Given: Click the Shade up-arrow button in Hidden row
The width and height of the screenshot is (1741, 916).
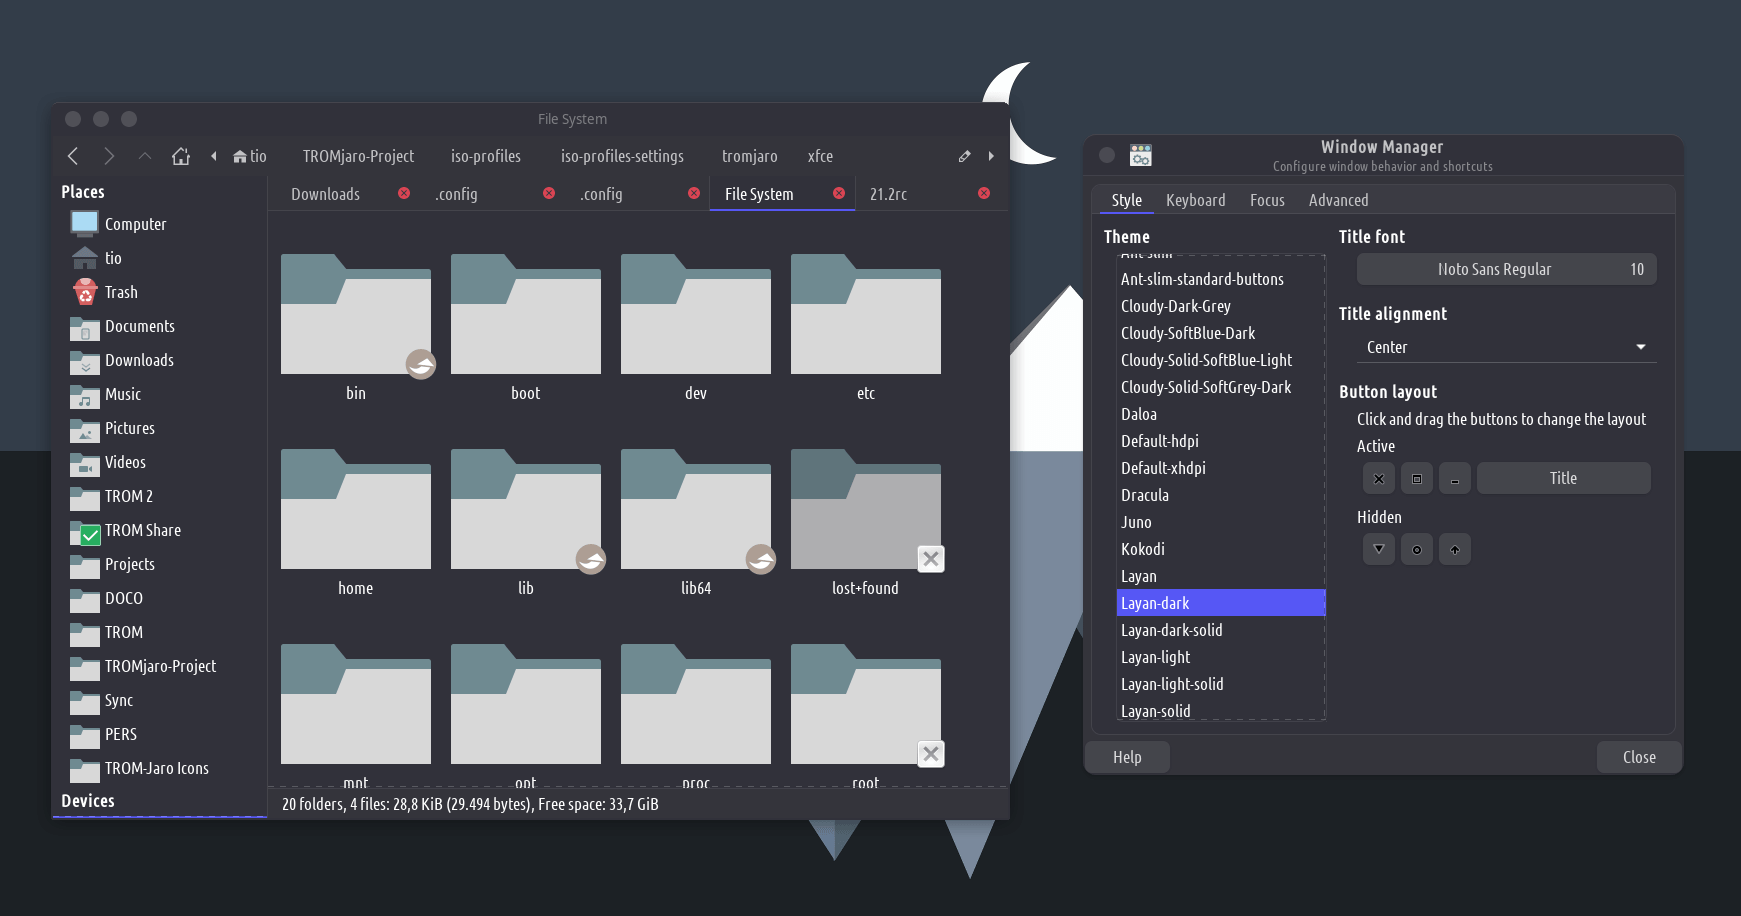Looking at the screenshot, I should point(1454,549).
